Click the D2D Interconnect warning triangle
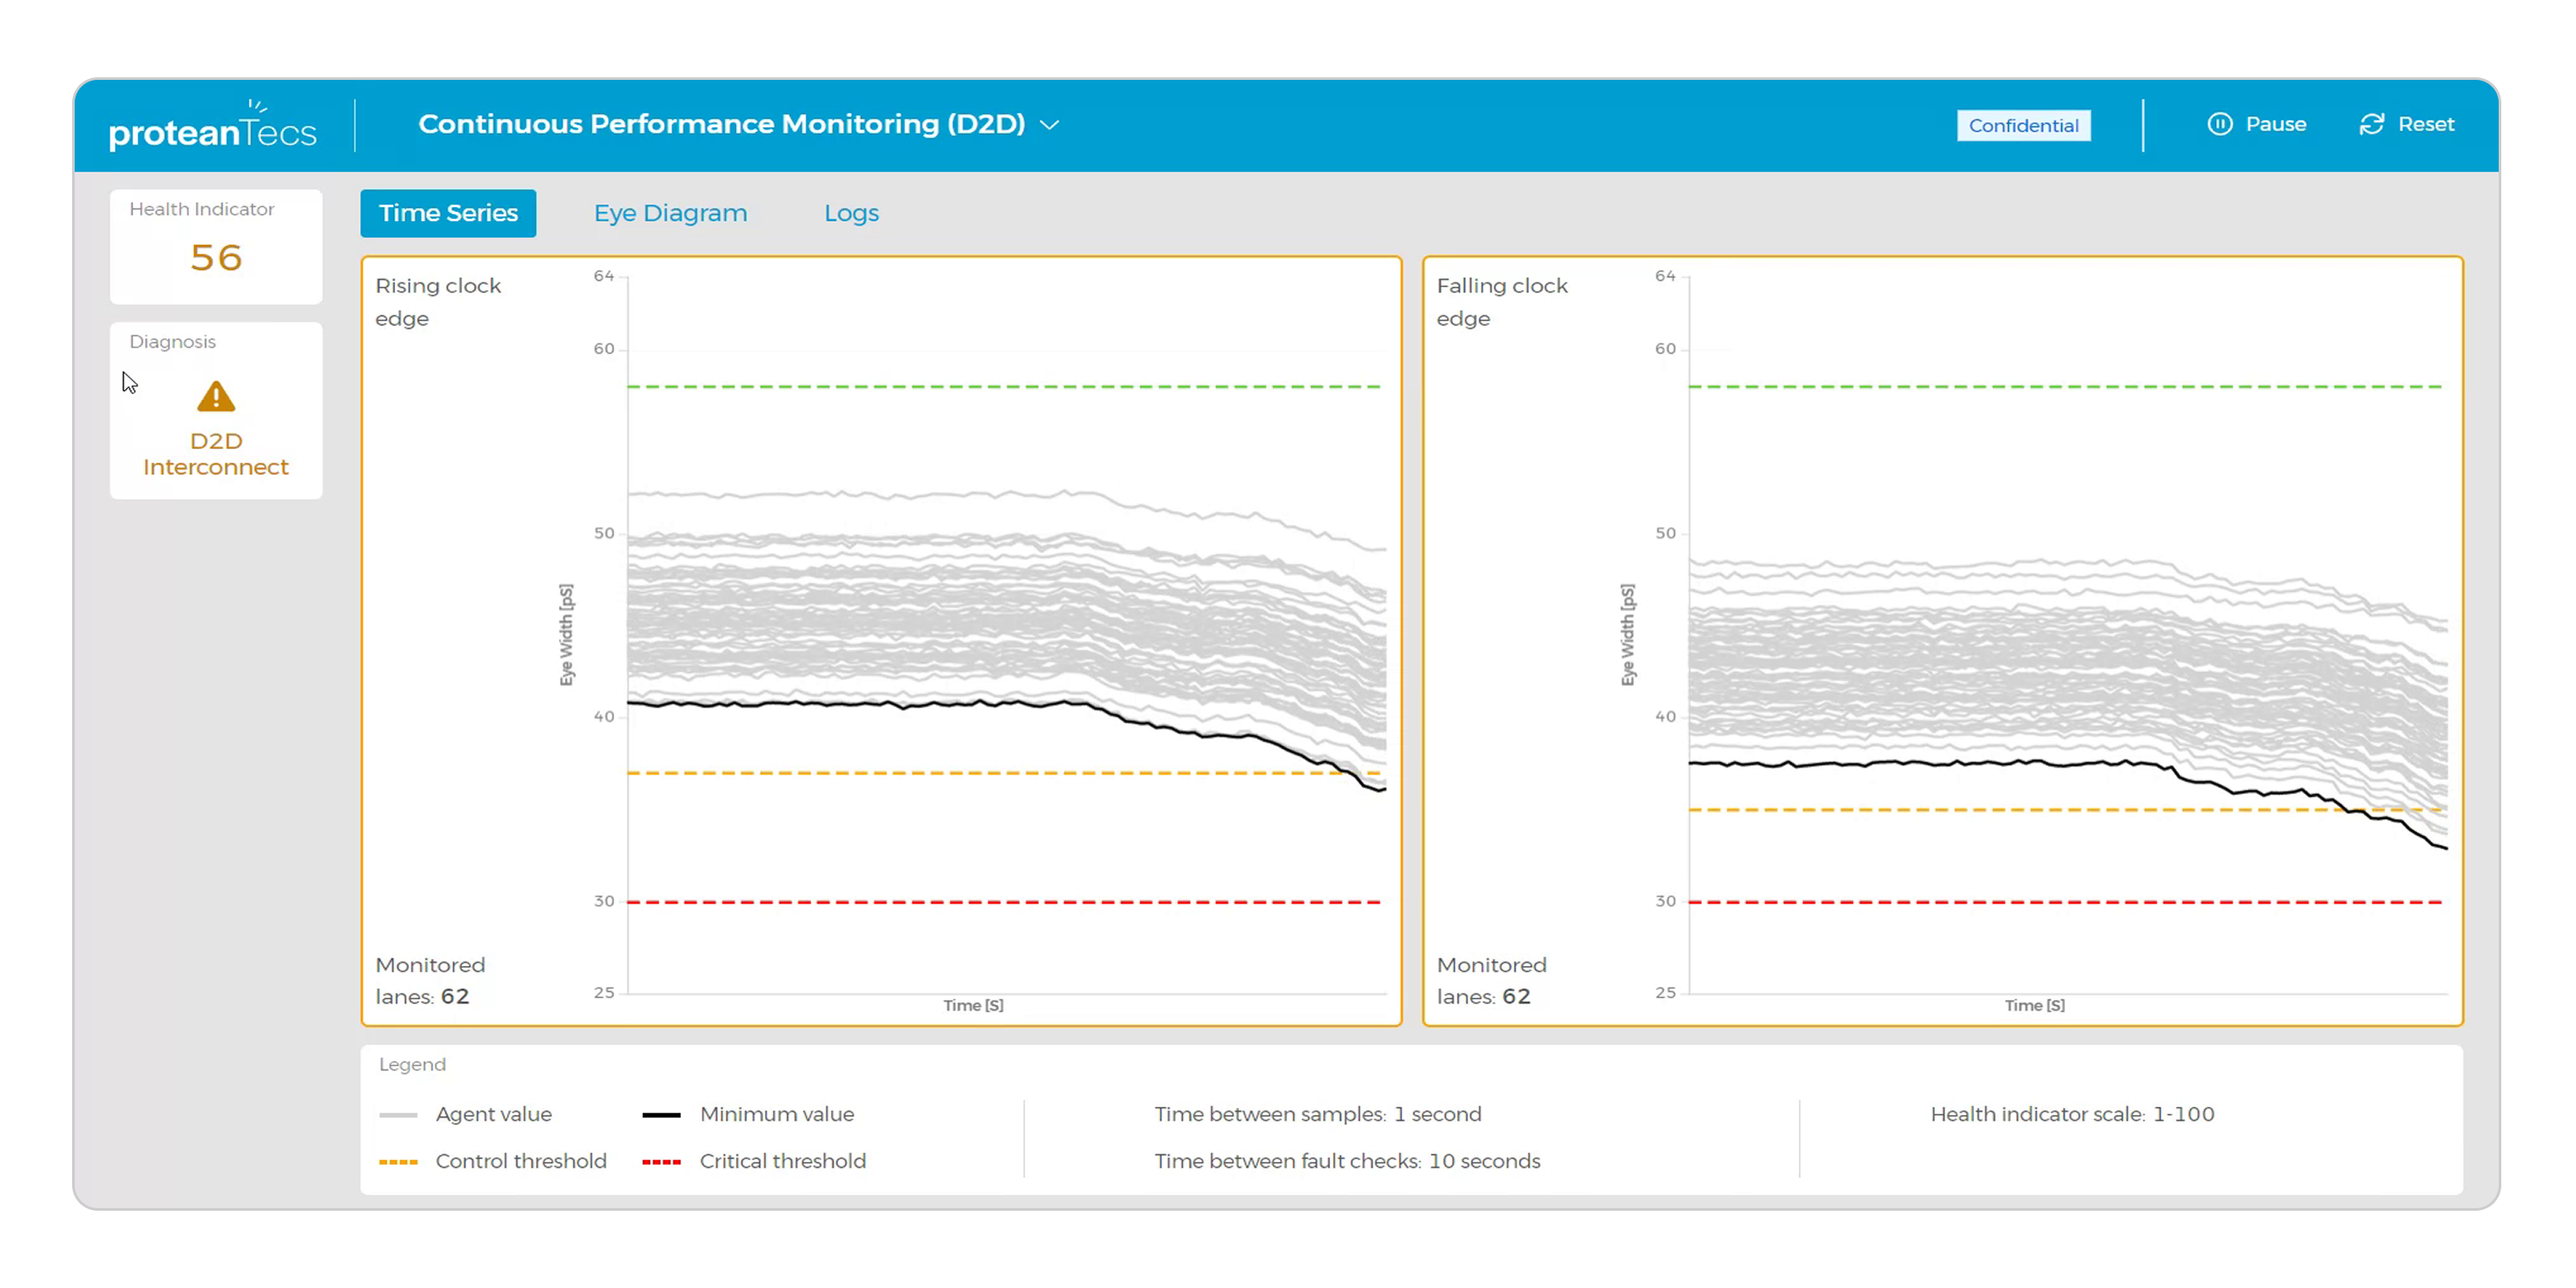Viewport: 2576px width, 1288px height. [x=215, y=398]
